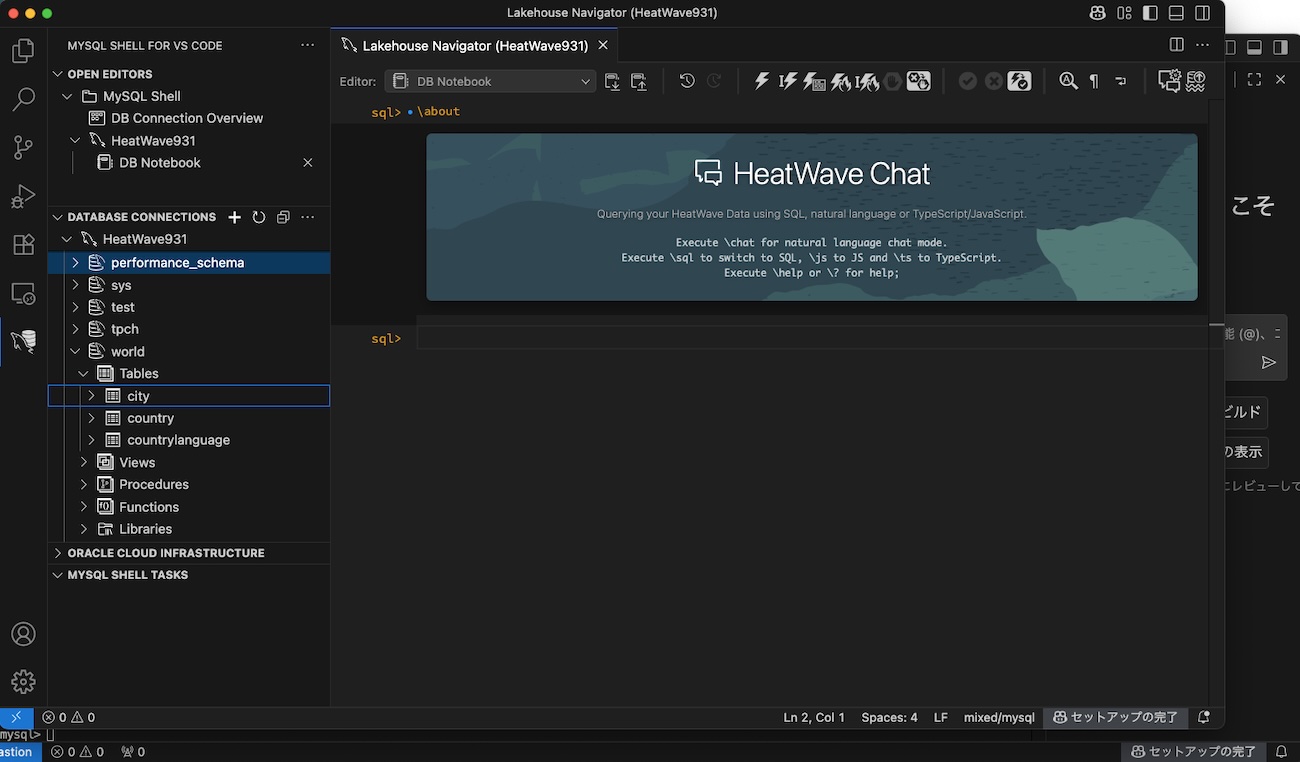The height and width of the screenshot is (762, 1300).
Task: Open the Remote Explorer view
Action: point(23,293)
